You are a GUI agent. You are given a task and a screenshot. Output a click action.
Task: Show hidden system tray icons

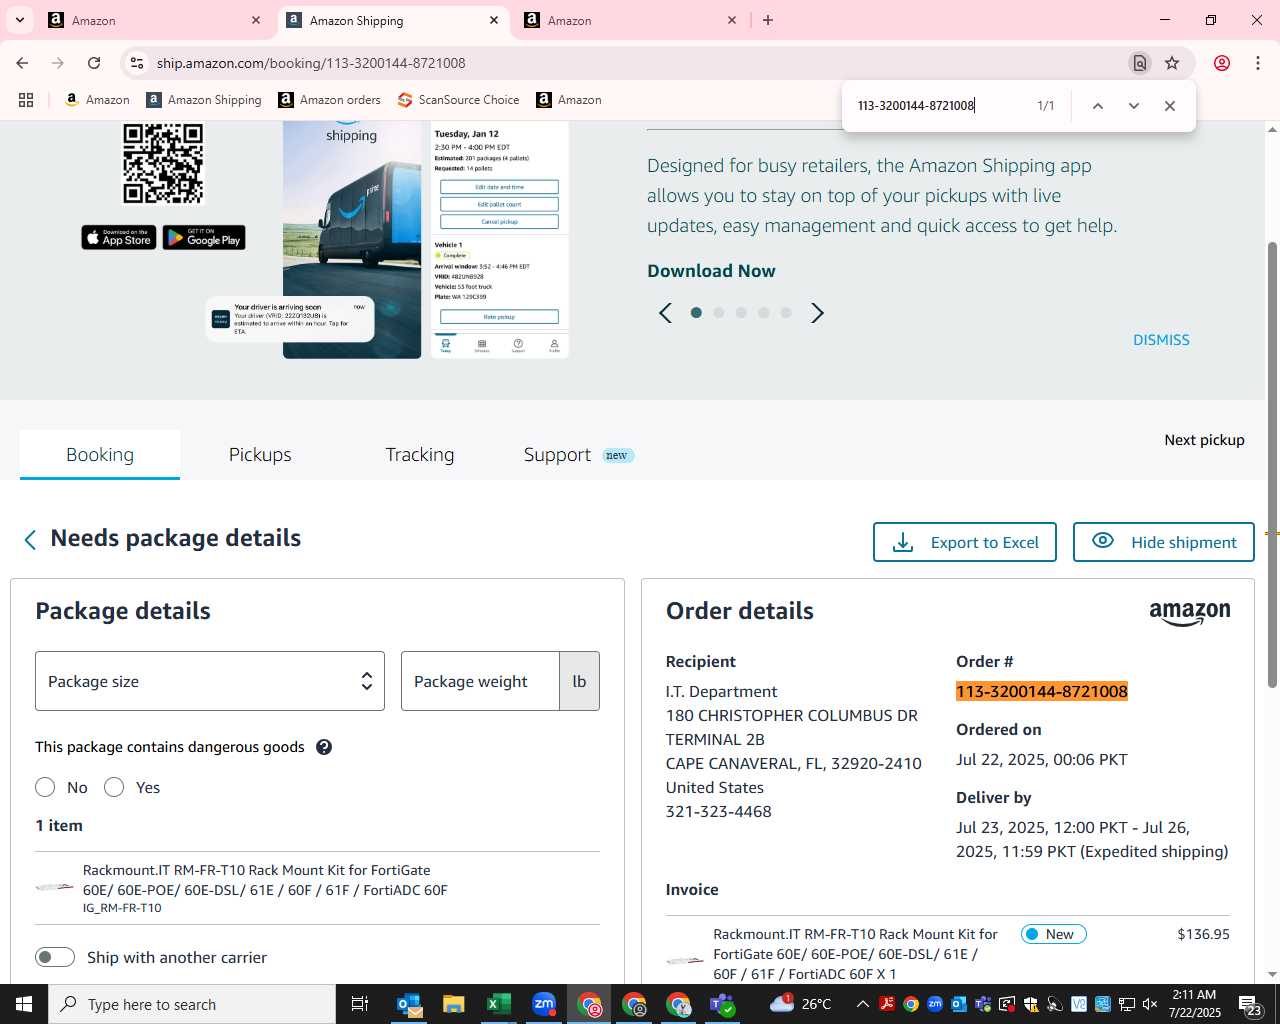862,1004
